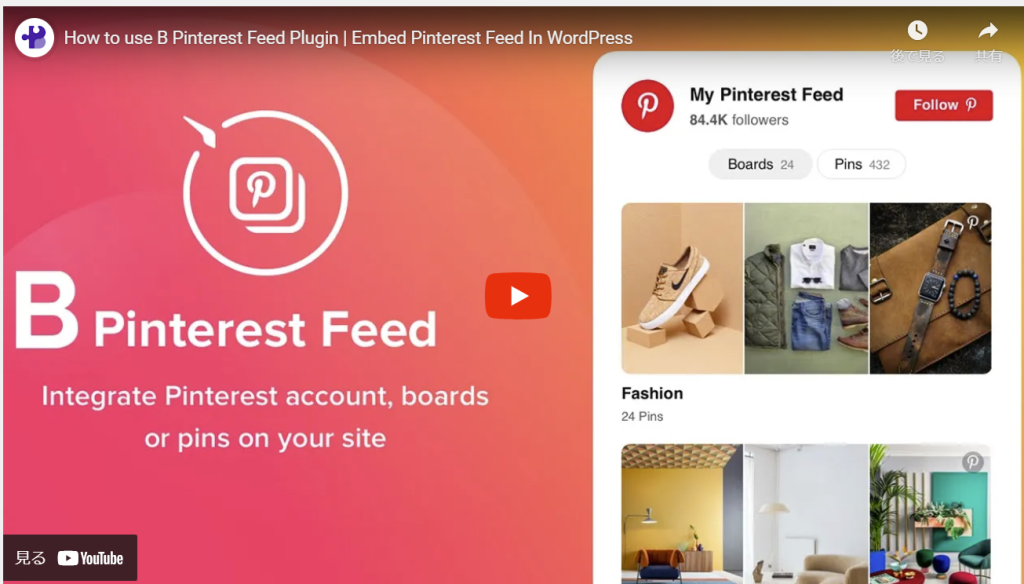1024x584 pixels.
Task: Select the Pins 432 tab
Action: [861, 164]
